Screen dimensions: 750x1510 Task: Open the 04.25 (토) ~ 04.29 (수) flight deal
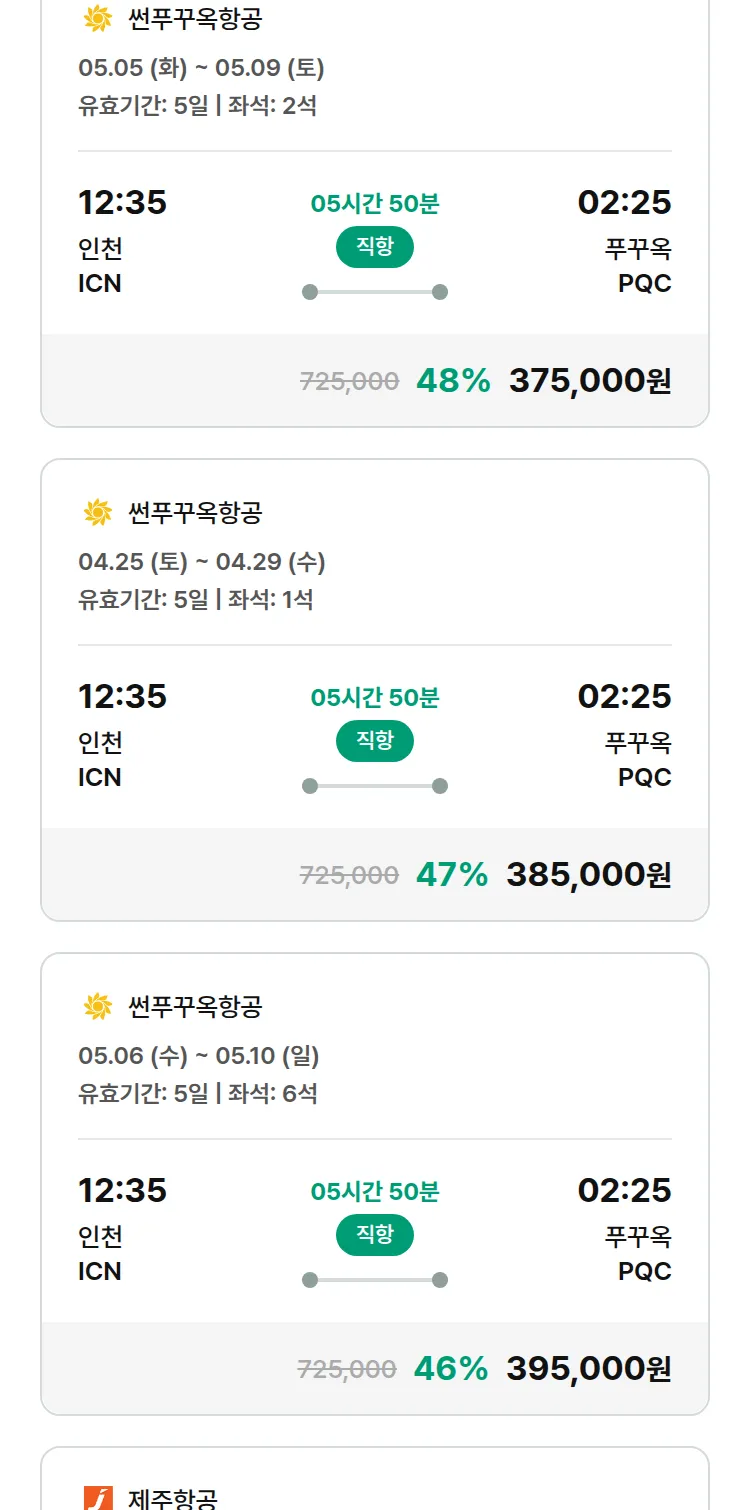coord(201,562)
